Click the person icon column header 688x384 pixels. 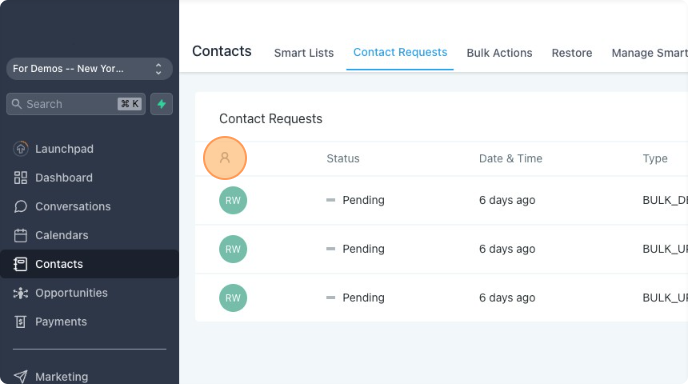tap(225, 158)
